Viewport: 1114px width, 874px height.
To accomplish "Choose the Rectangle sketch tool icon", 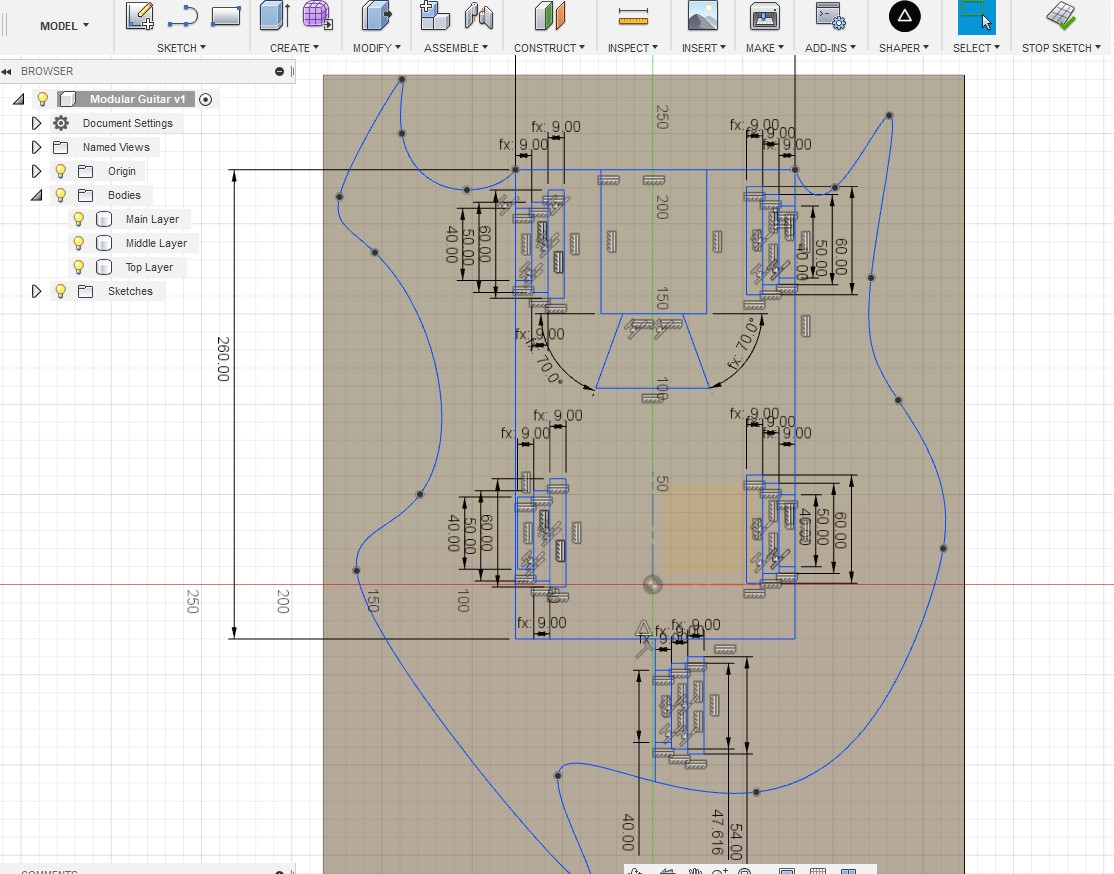I will [x=227, y=15].
